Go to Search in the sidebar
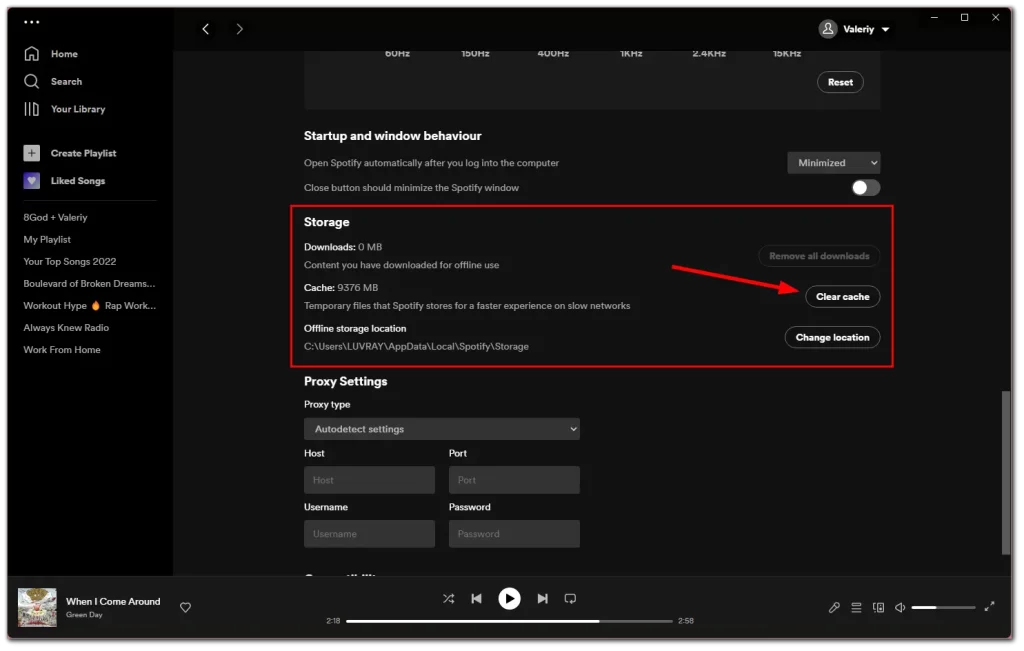This screenshot has height=651, width=1024. coord(67,82)
